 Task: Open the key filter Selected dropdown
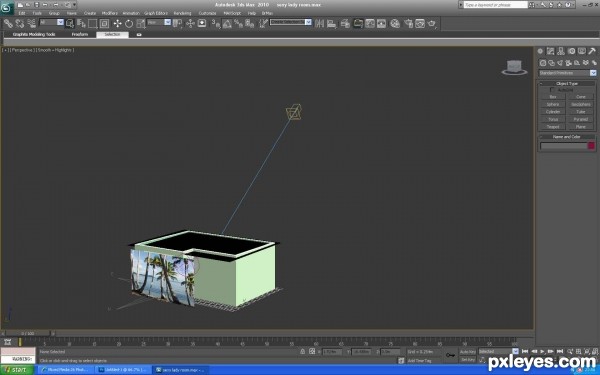coord(498,351)
